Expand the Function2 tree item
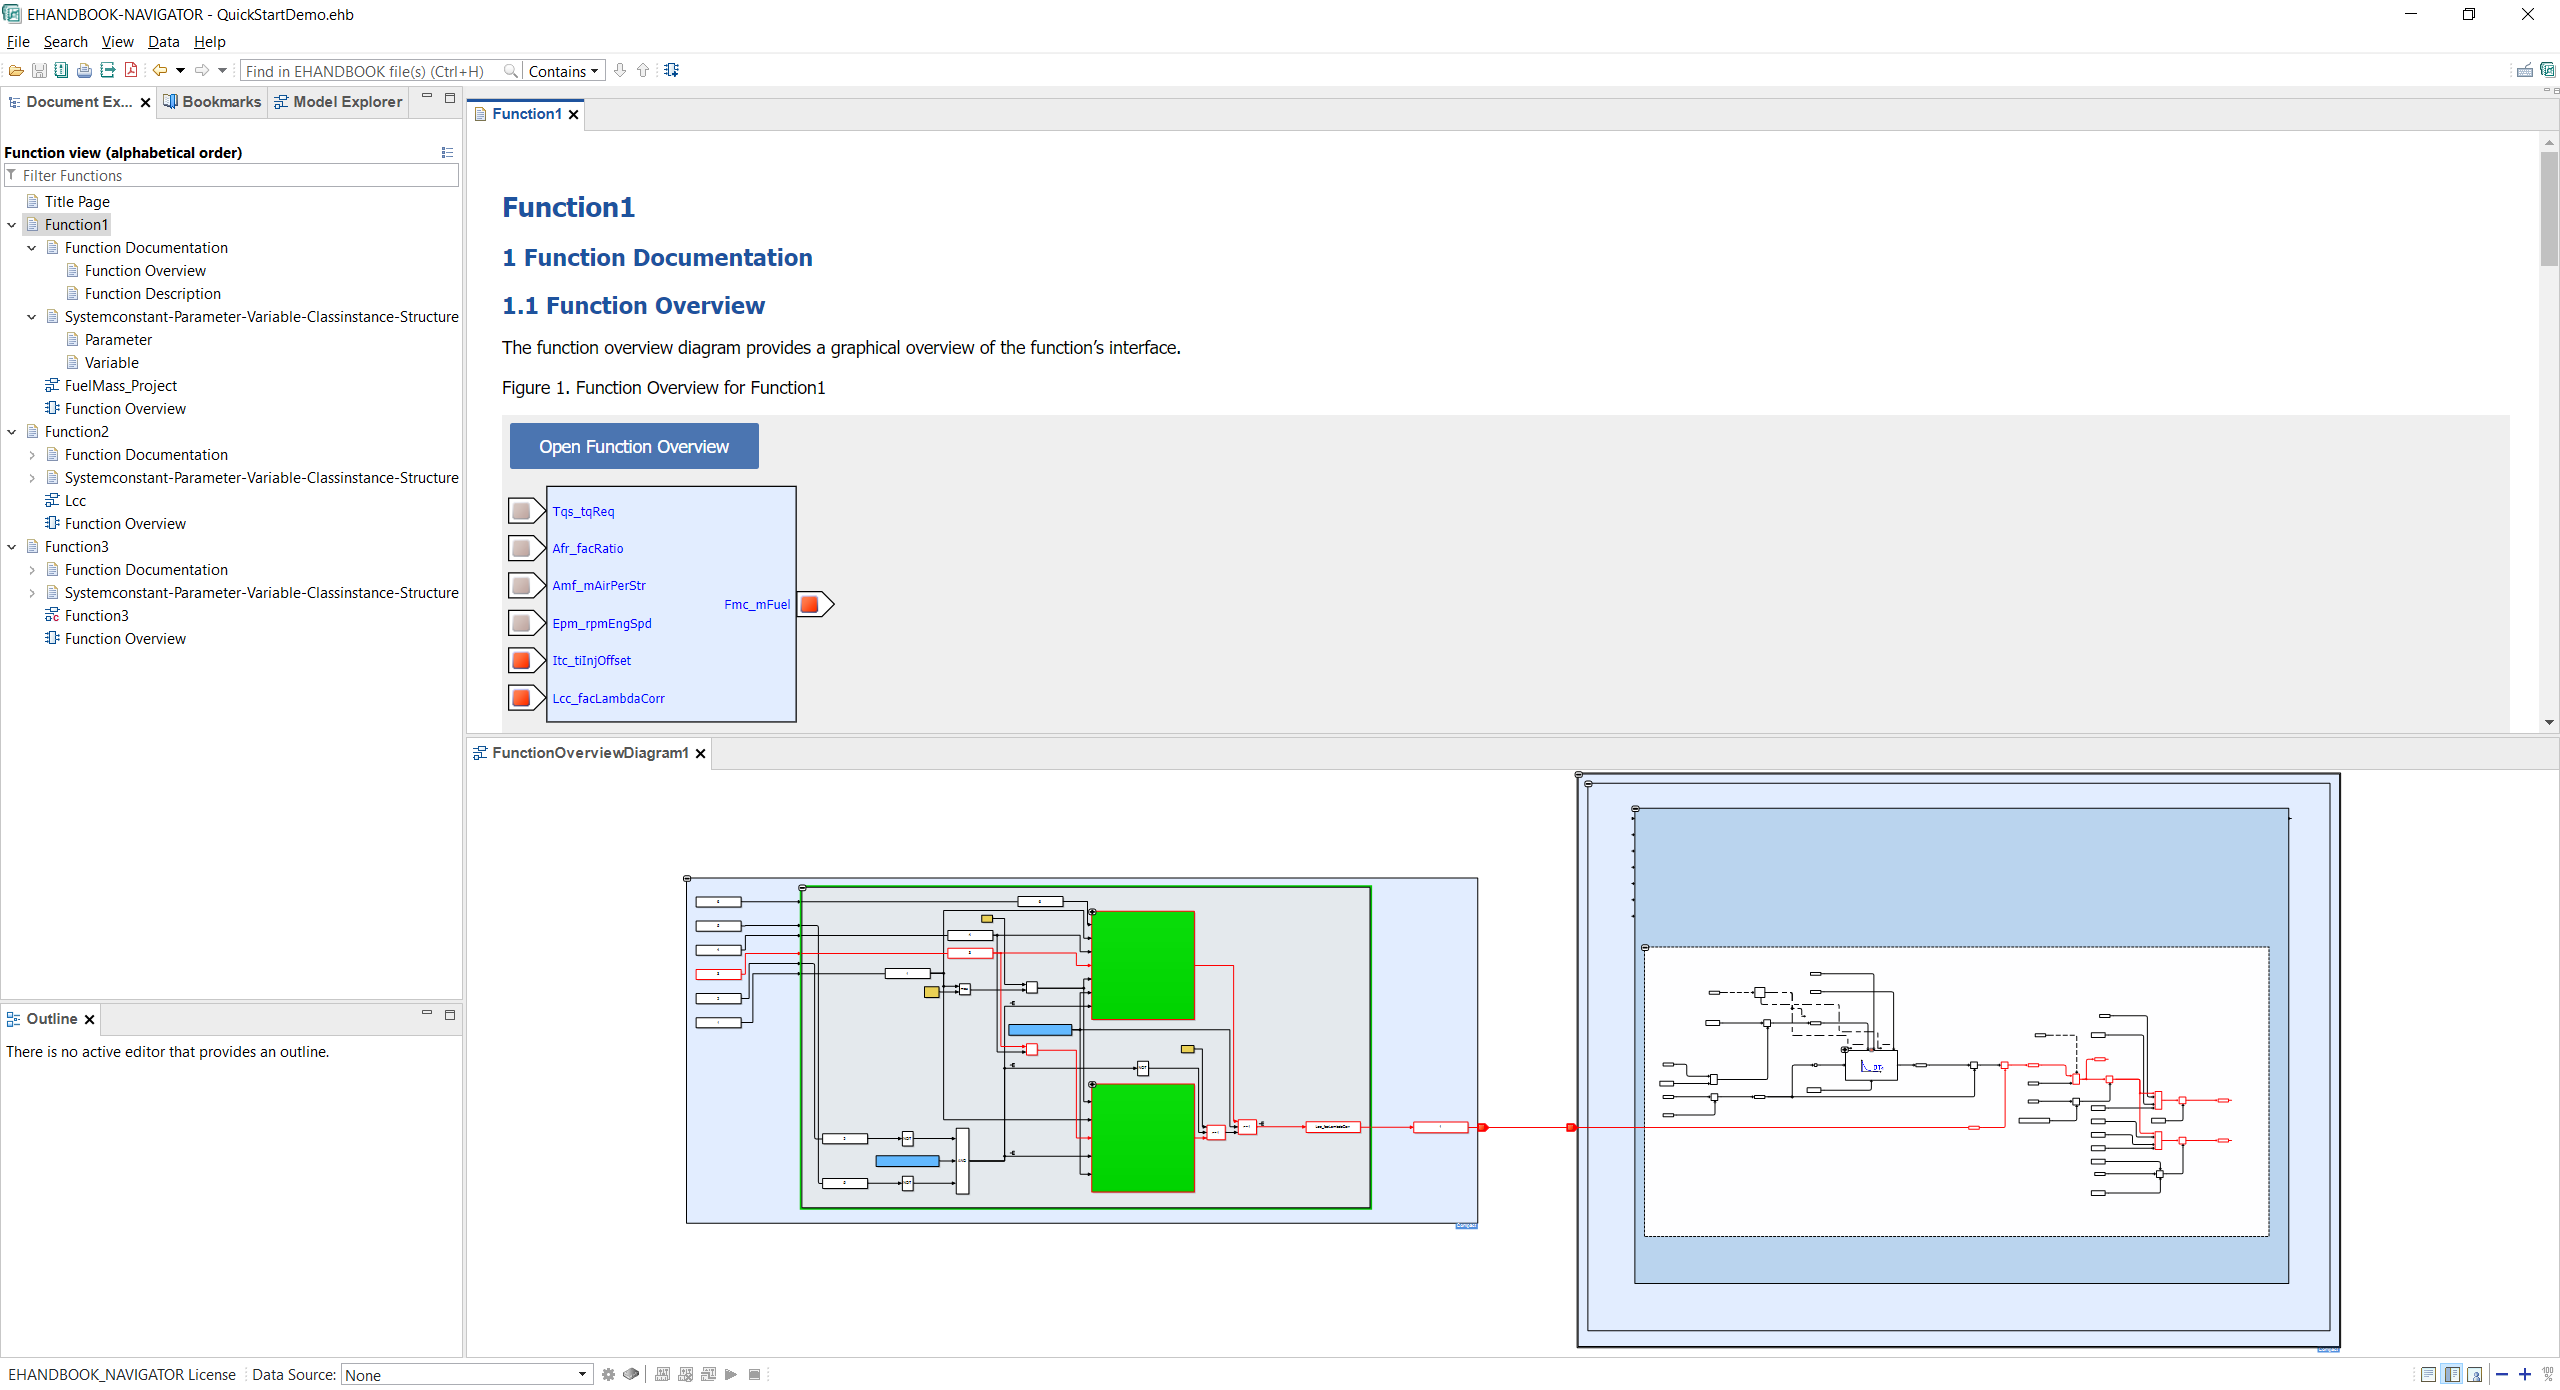This screenshot has height=1390, width=2560. pos(12,431)
